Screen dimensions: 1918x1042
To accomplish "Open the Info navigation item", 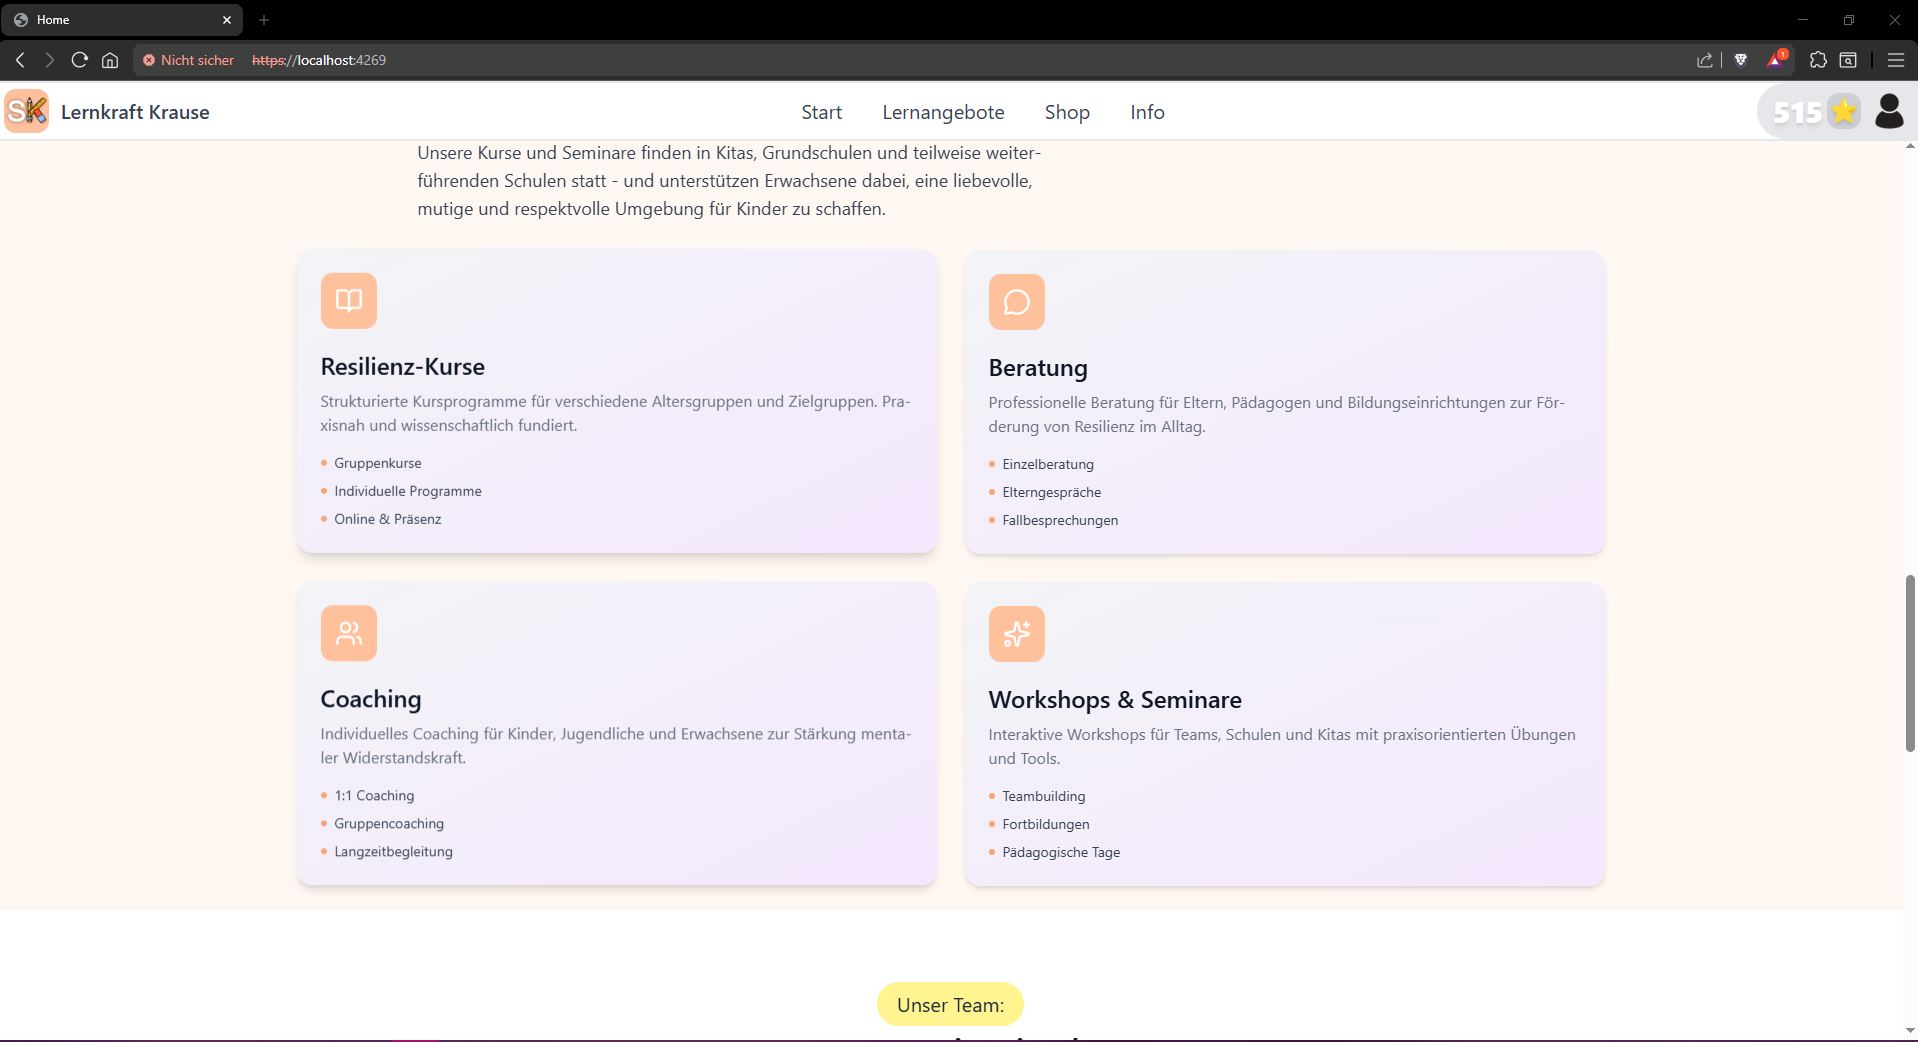I will tap(1147, 112).
